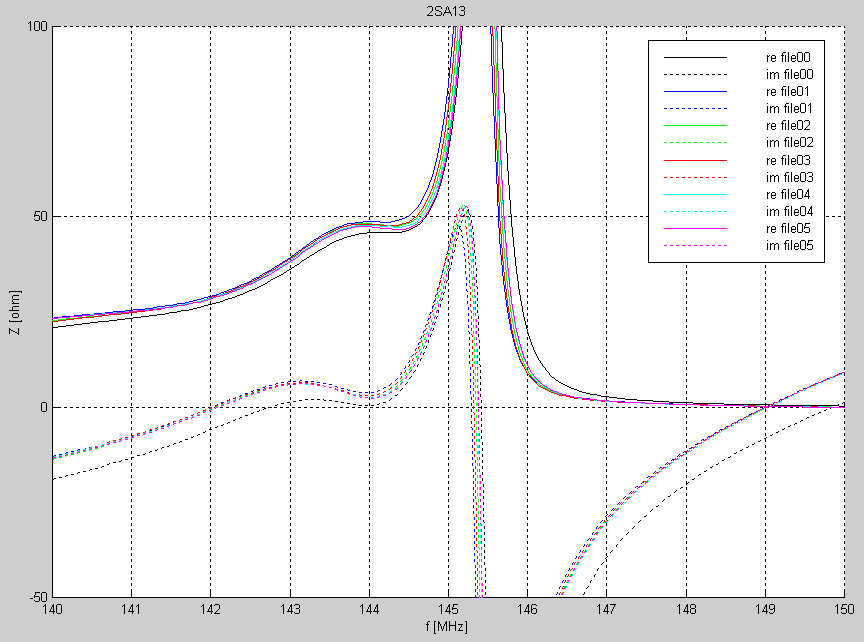Select legend entry re file05
The width and height of the screenshot is (864, 642).
788,229
